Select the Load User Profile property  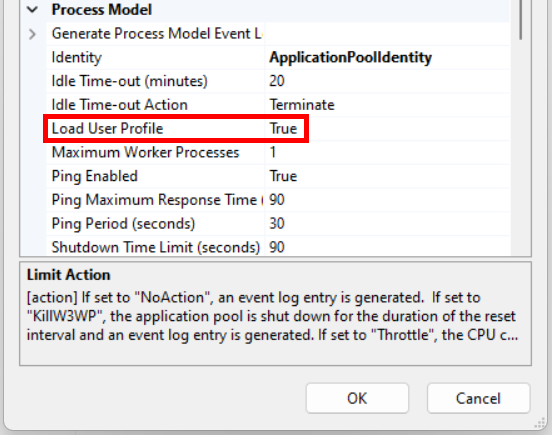click(x=107, y=129)
